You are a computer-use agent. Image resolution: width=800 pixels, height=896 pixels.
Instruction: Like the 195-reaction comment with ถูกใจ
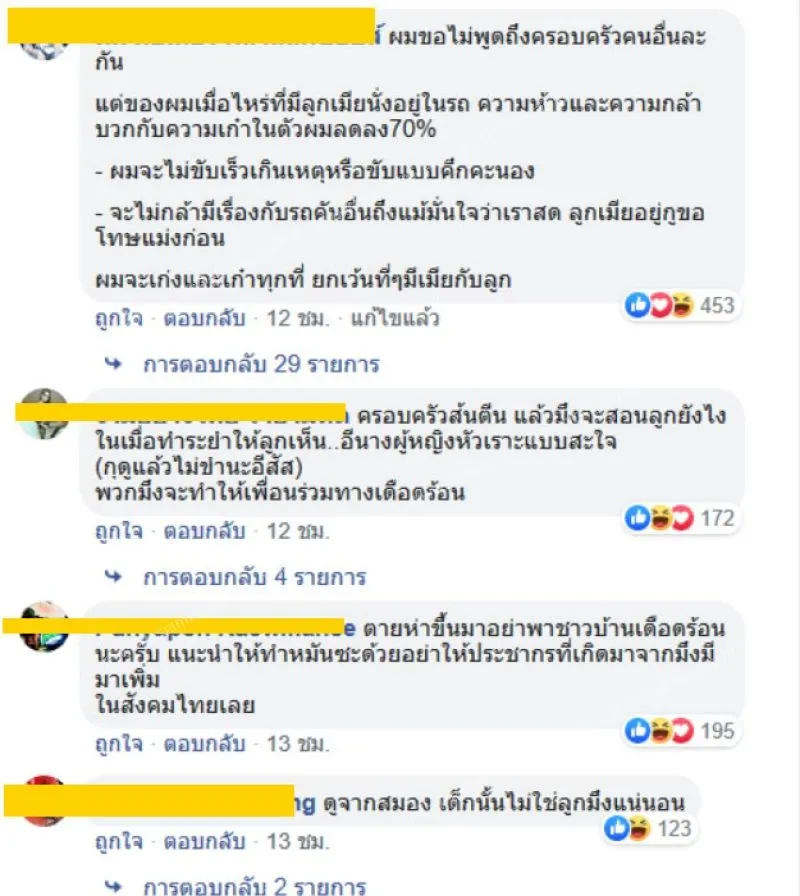(x=119, y=744)
